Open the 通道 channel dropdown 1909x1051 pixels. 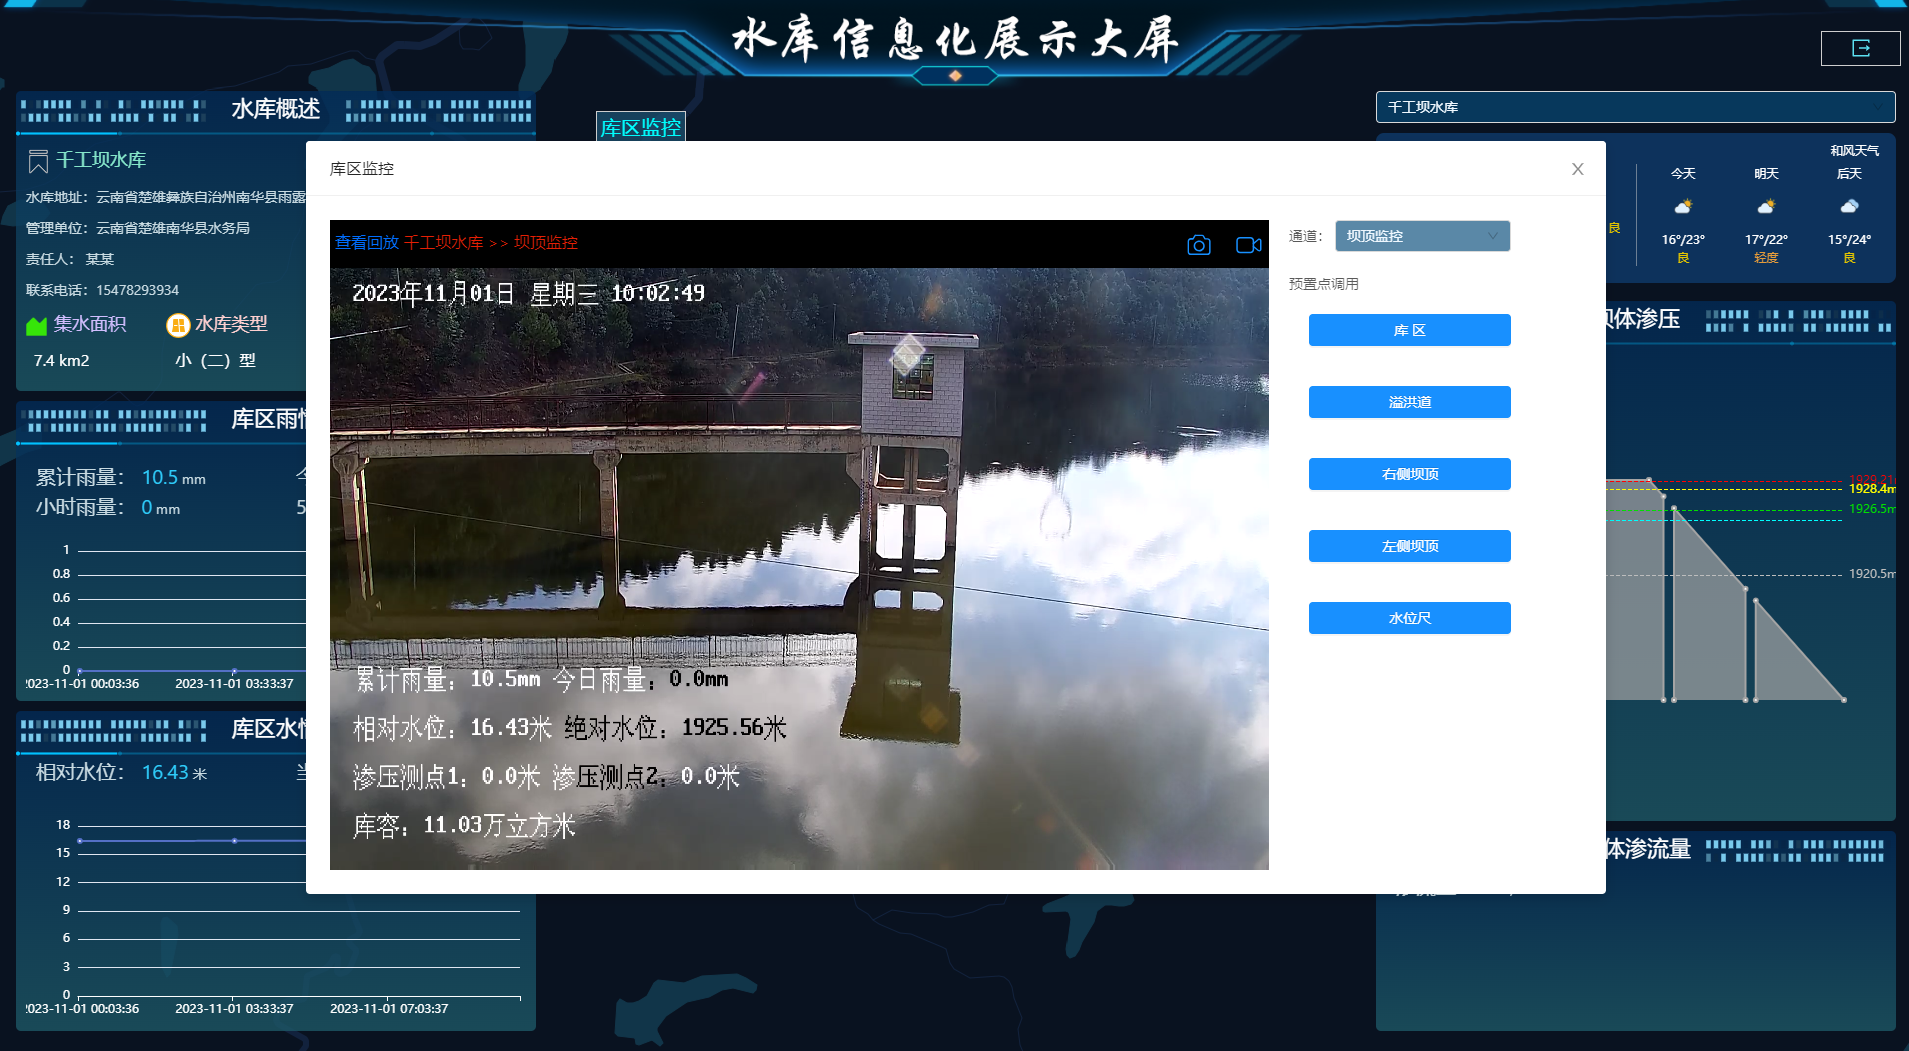(x=1421, y=236)
